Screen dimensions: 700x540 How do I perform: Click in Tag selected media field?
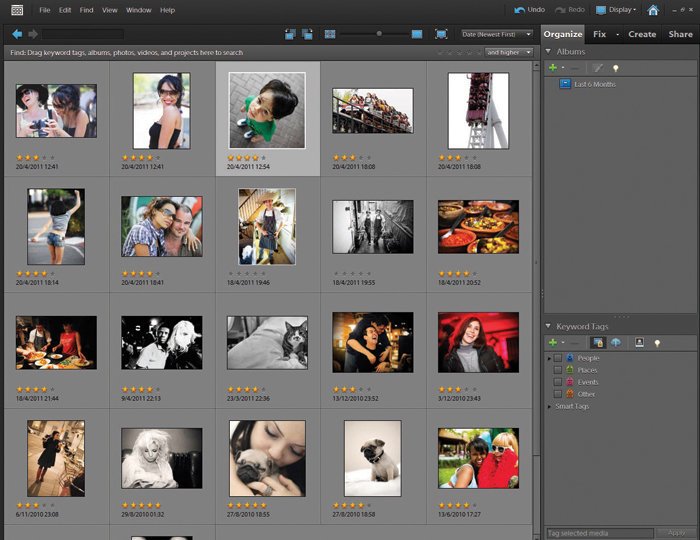[600, 533]
